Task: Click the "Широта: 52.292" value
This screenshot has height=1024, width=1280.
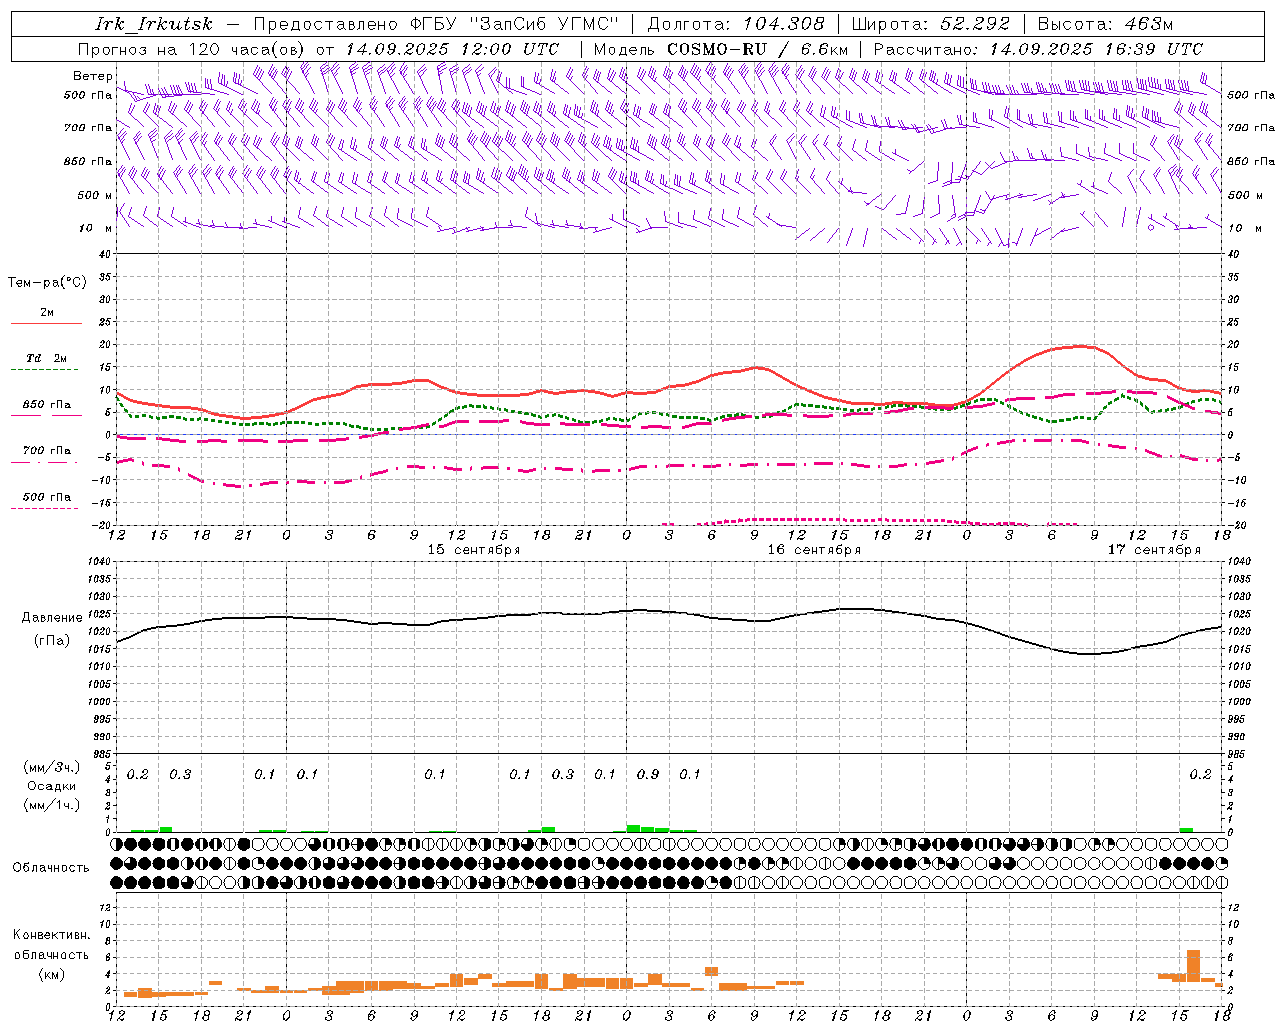Action: (931, 24)
